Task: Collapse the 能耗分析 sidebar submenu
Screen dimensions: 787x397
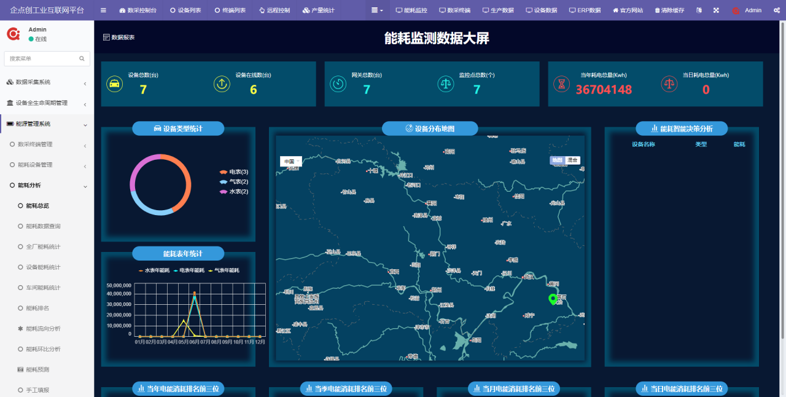Action: (x=48, y=186)
